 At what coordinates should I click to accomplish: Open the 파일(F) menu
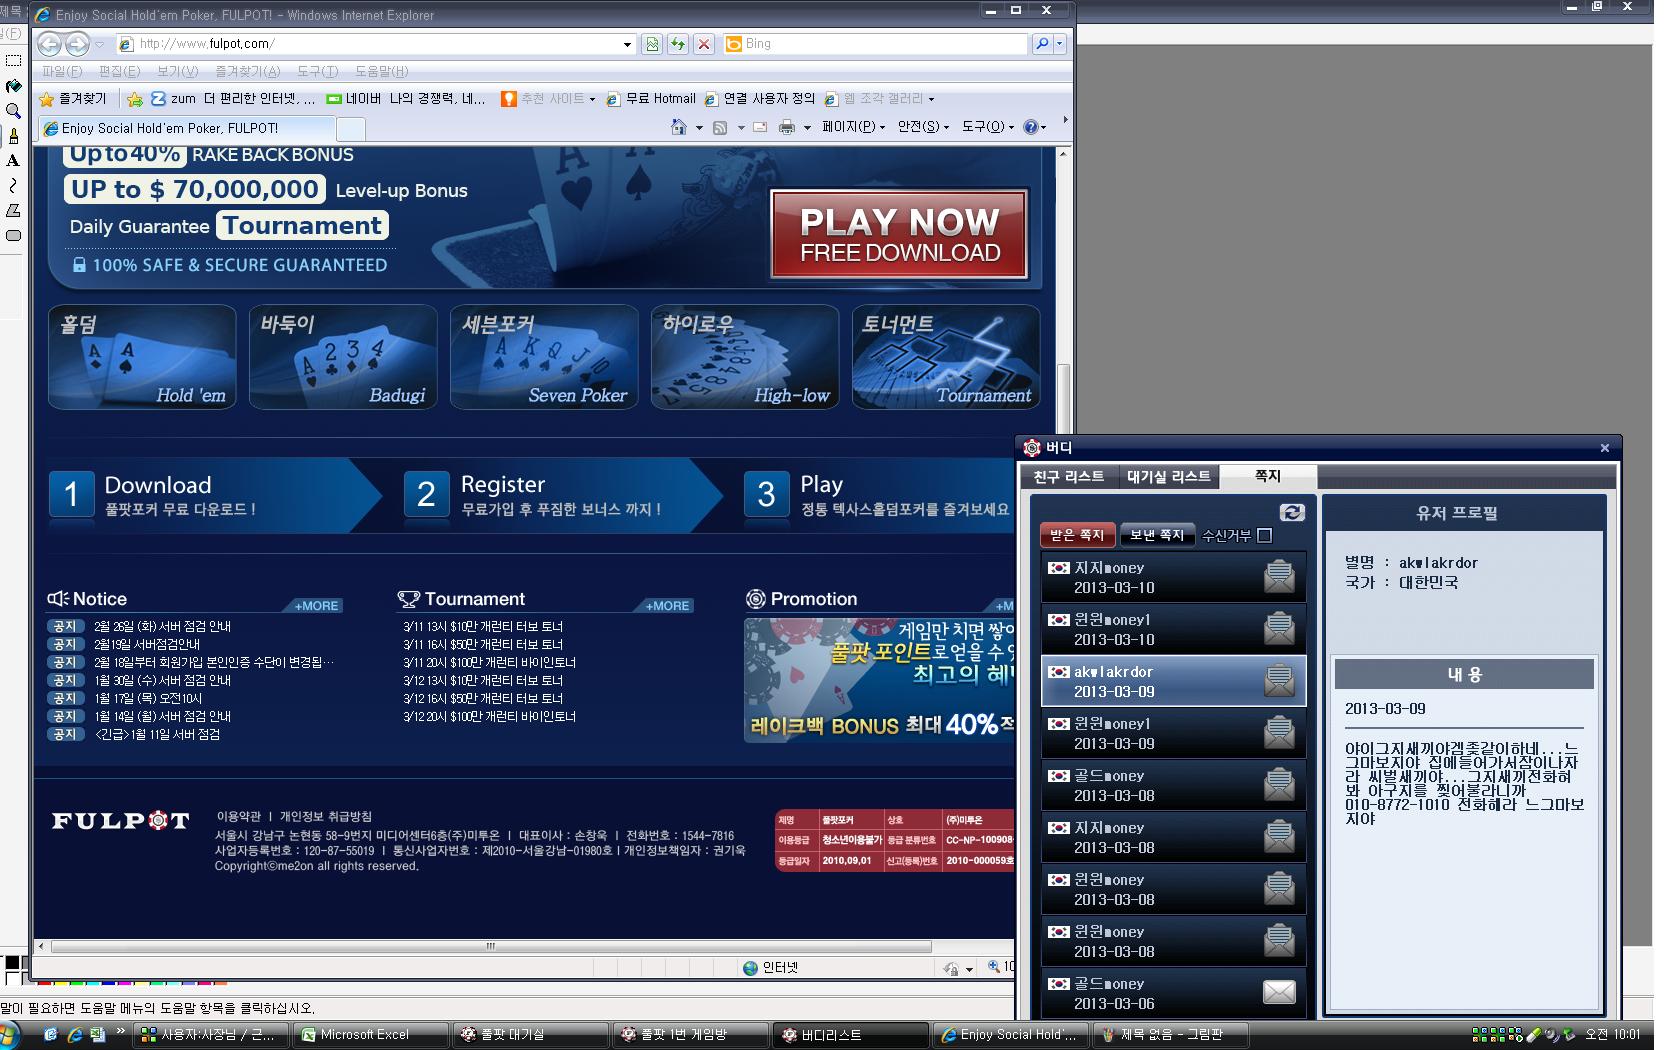click(62, 71)
